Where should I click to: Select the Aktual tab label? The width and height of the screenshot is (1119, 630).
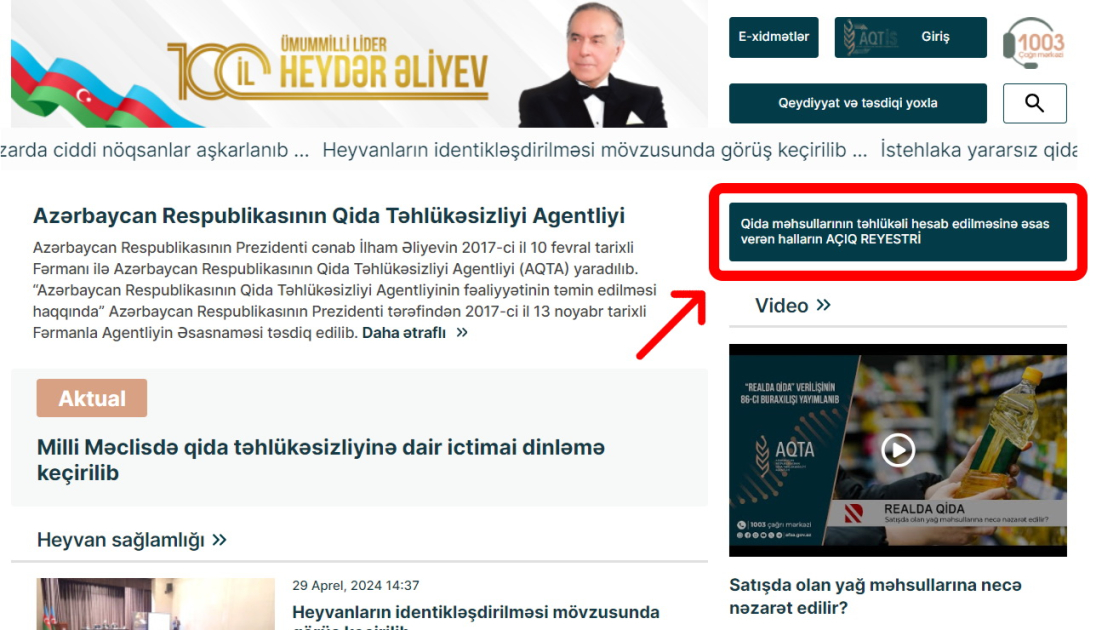92,398
